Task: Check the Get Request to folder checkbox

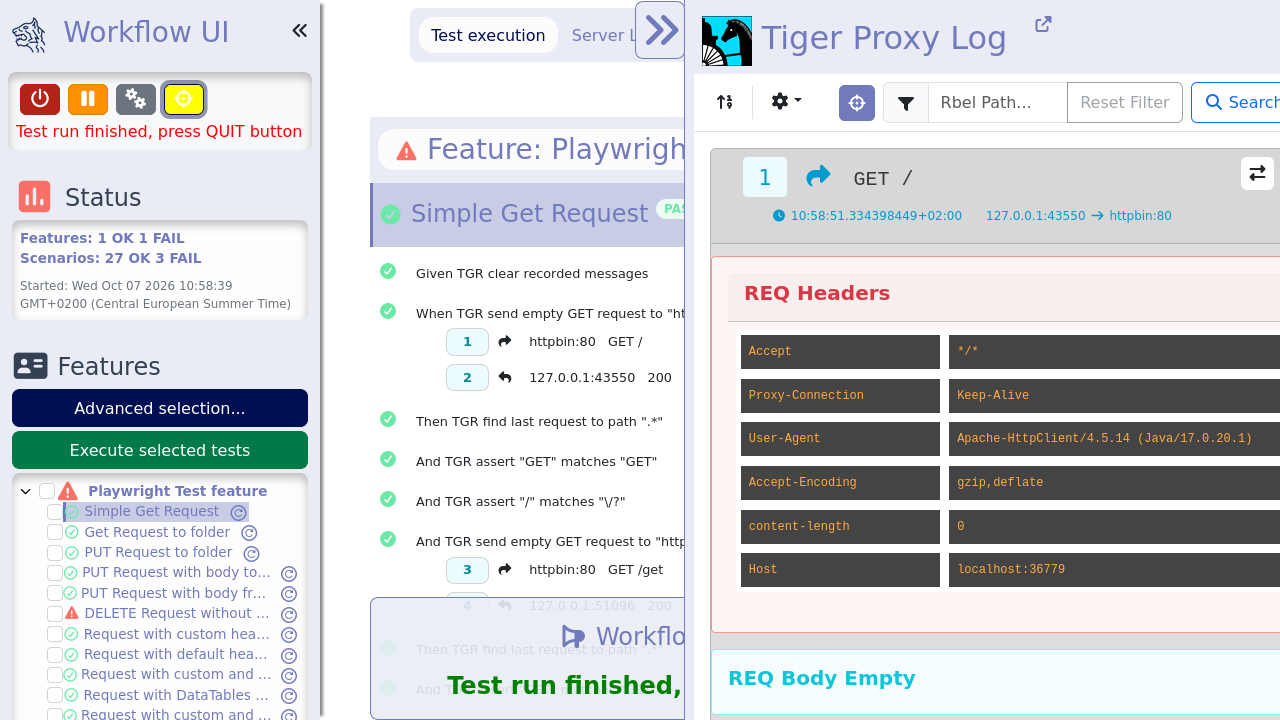Action: pos(55,532)
